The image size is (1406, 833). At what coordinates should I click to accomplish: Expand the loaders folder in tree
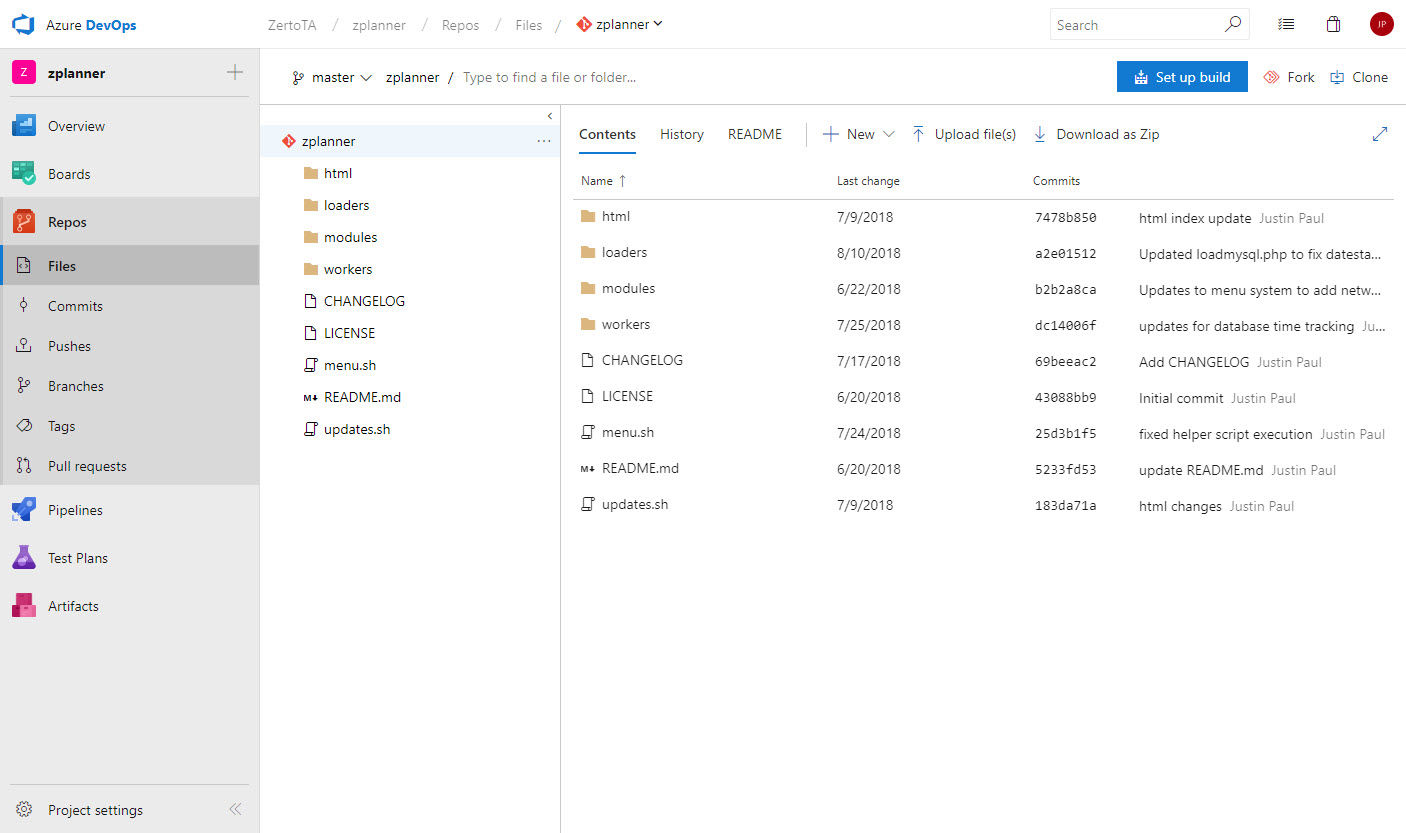pos(335,205)
